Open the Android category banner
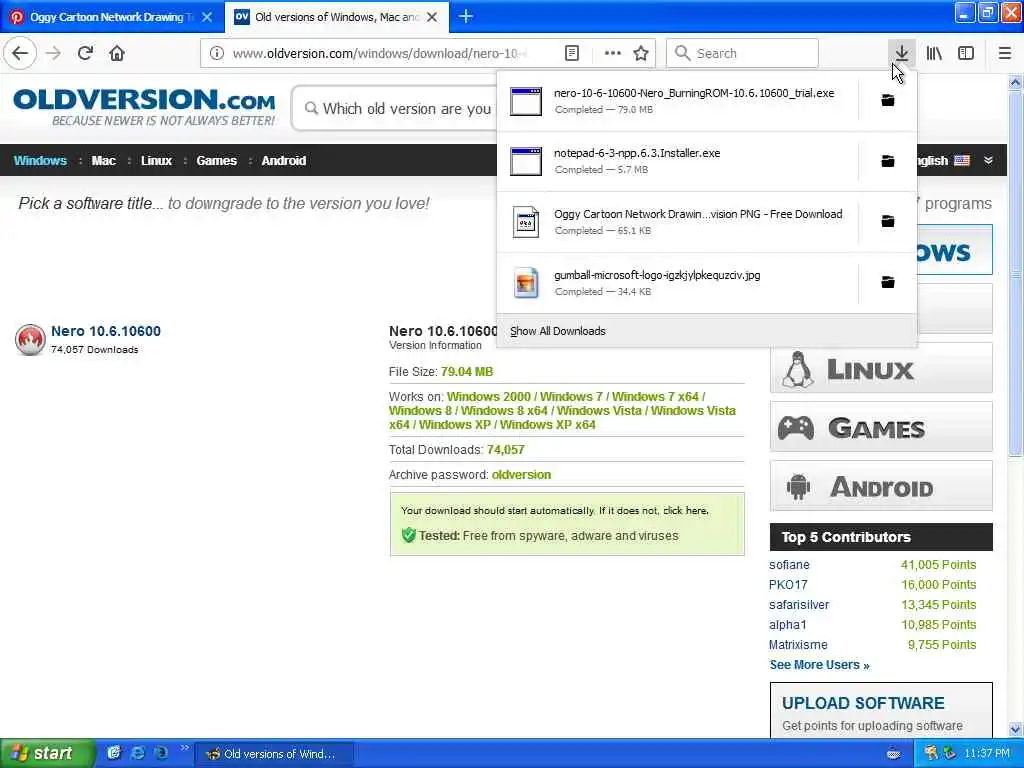This screenshot has height=768, width=1024. click(x=881, y=485)
